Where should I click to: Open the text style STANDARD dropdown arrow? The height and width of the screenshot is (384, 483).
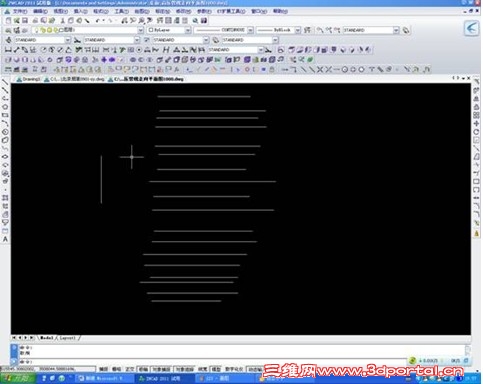click(x=68, y=40)
